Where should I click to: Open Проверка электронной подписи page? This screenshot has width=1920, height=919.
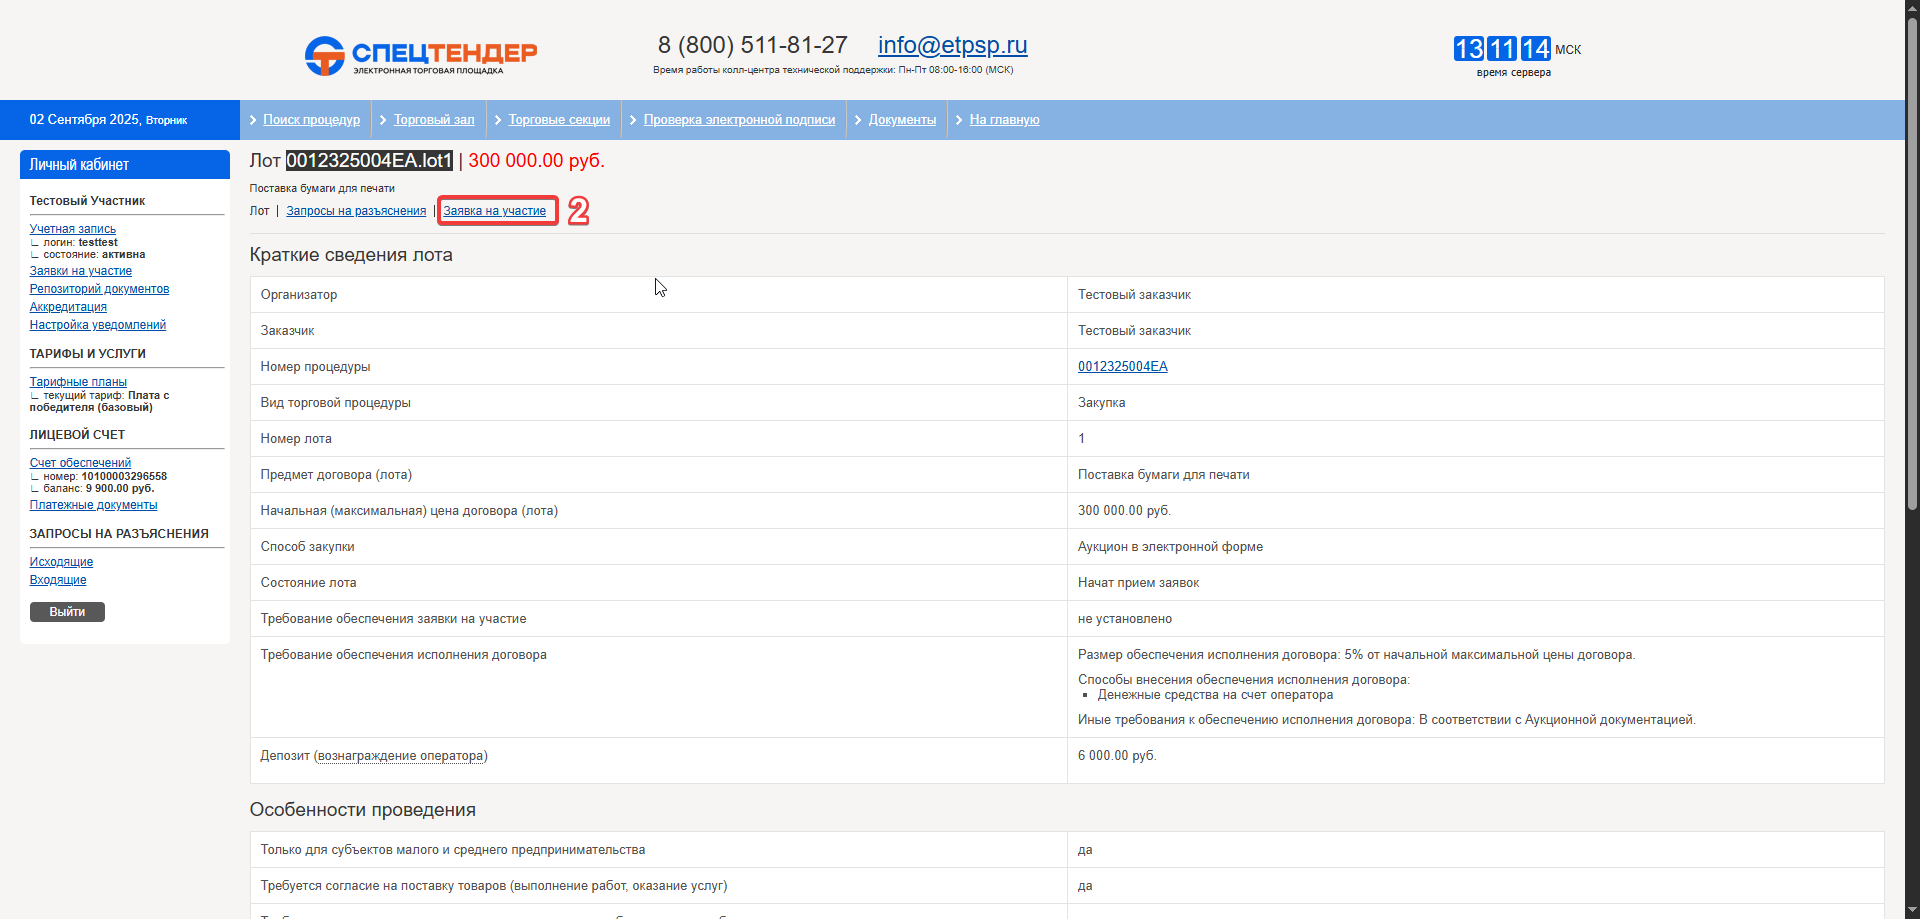[x=739, y=120]
